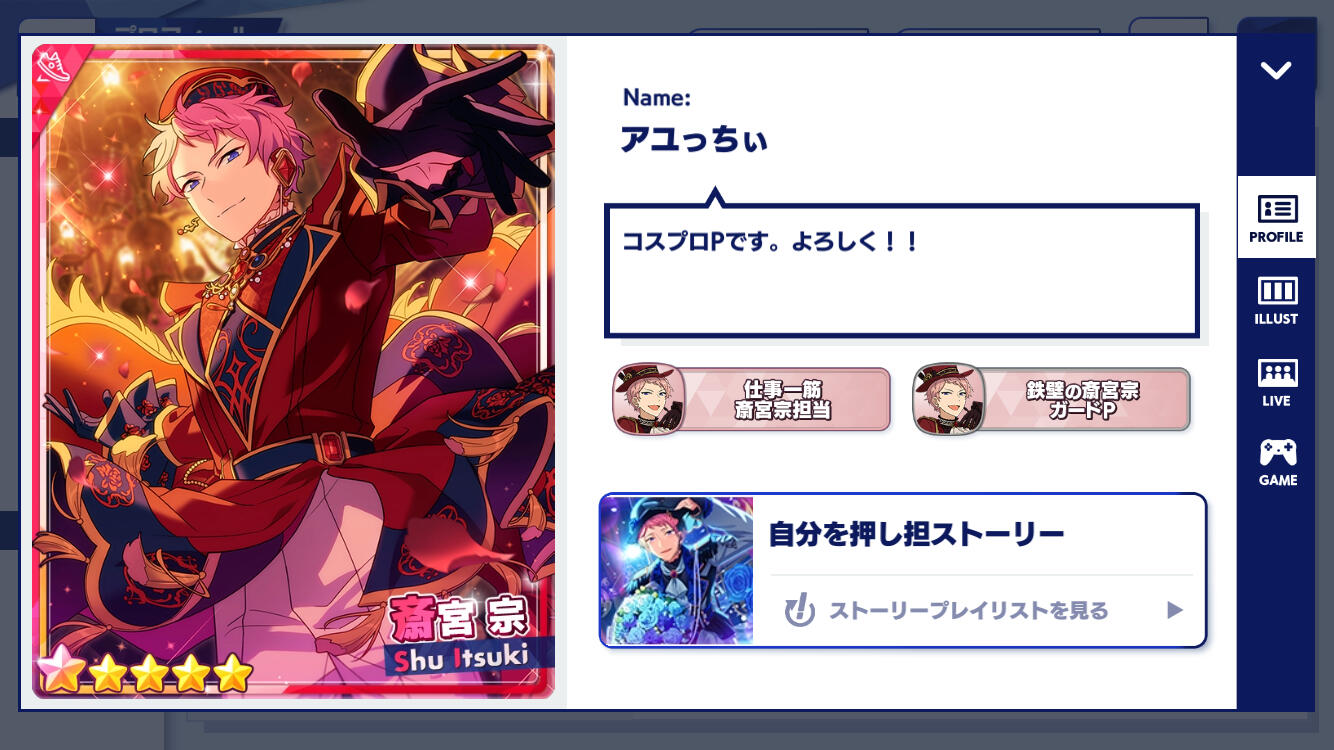The height and width of the screenshot is (750, 1334).
Task: Collapse profile with the down chevron
Action: pos(1276,70)
